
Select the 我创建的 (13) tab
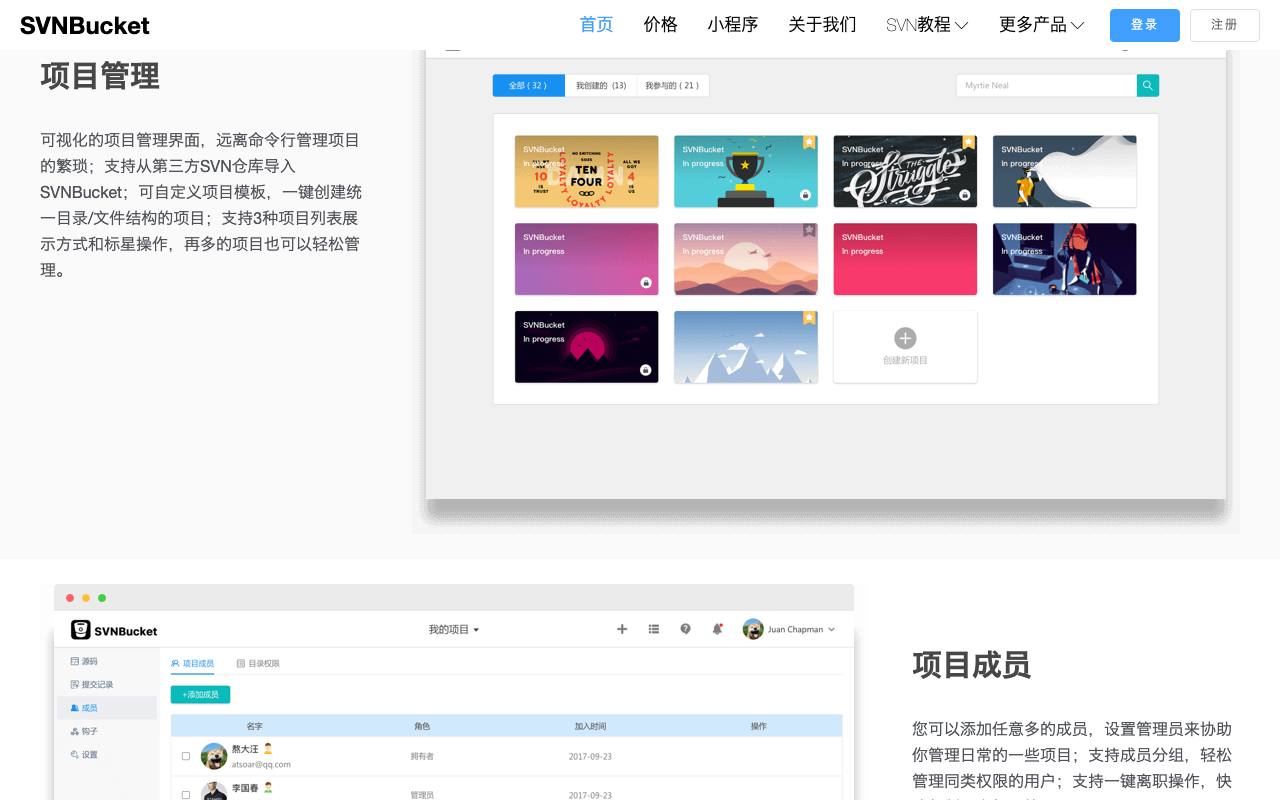(x=601, y=86)
